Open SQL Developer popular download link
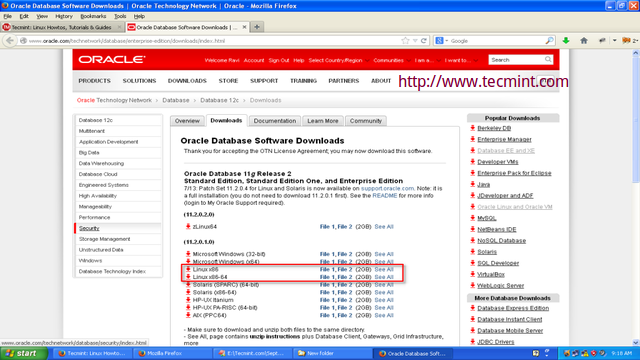Image resolution: width=640 pixels, height=360 pixels. [x=498, y=263]
